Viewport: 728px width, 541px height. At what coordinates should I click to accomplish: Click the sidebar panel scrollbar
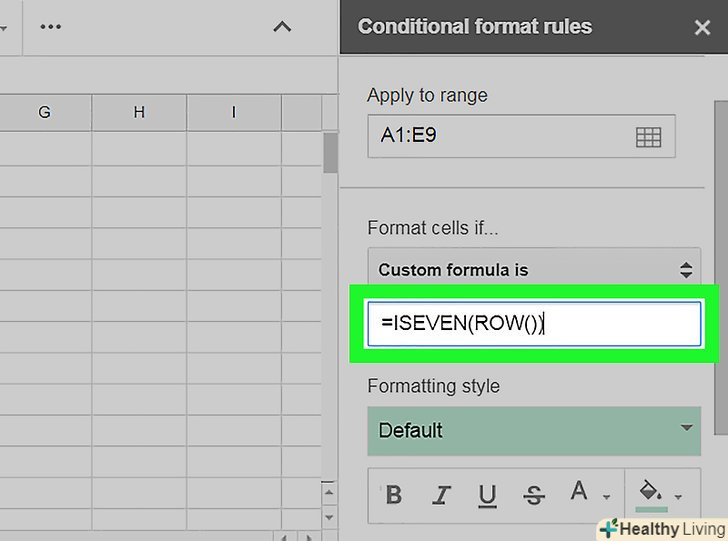[x=719, y=250]
